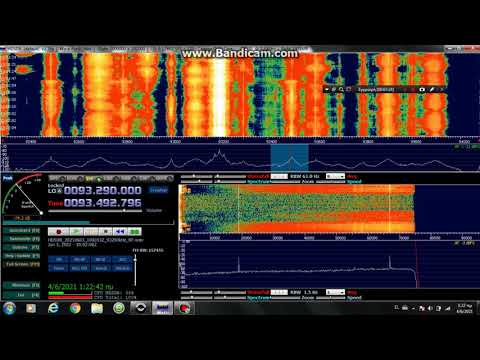Toggle Full Screen [F11]
The image size is (480, 360).
(22, 264)
